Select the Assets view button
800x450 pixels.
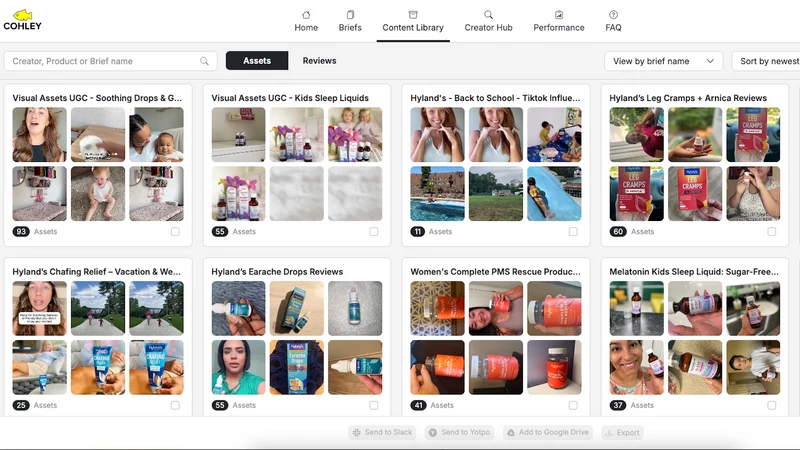tap(257, 61)
